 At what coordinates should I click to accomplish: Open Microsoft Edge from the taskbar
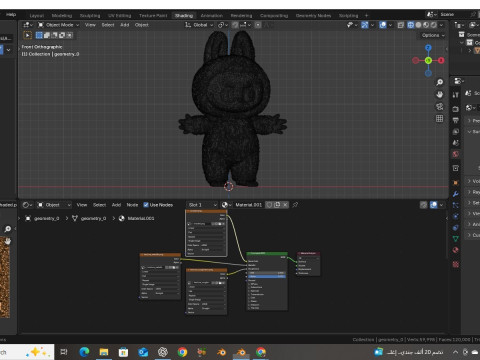(x=84, y=352)
